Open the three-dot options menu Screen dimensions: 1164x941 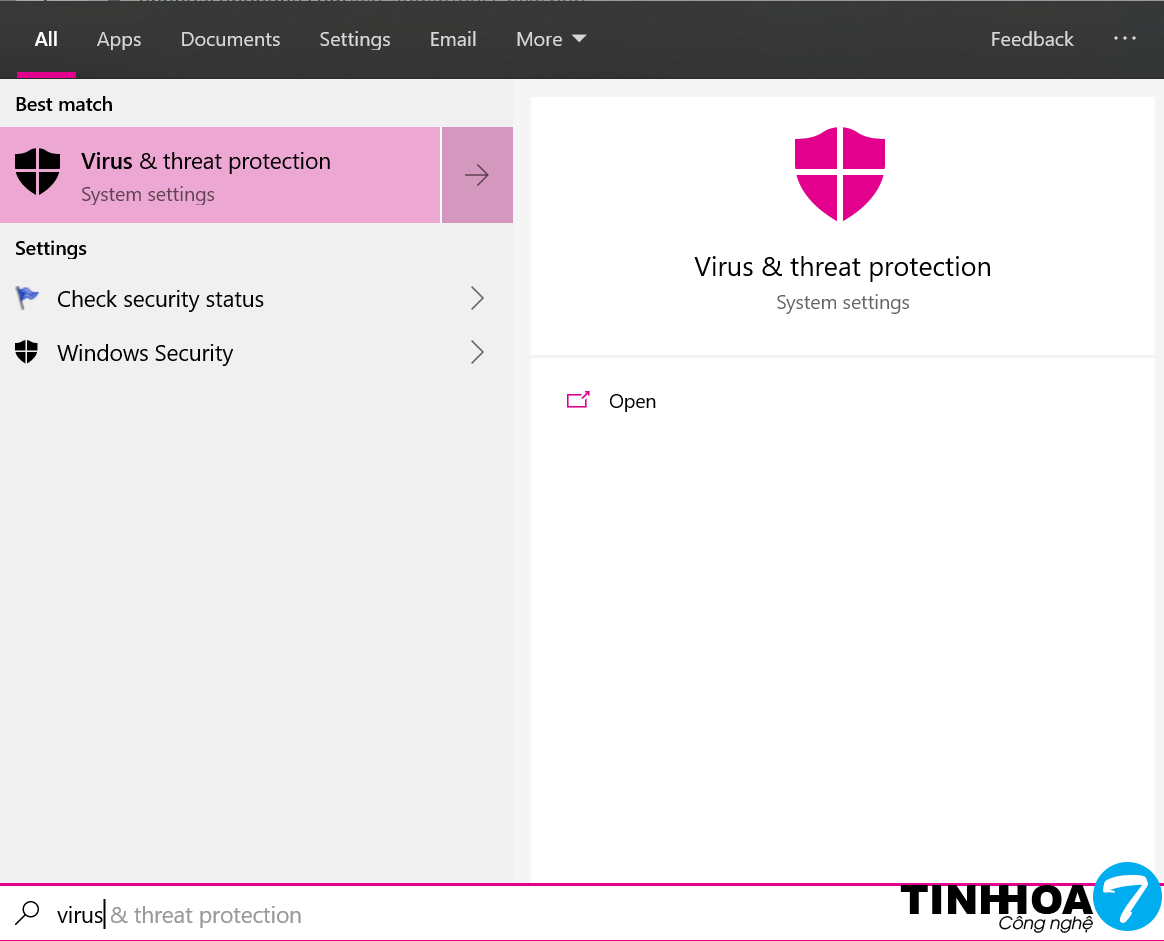1125,39
